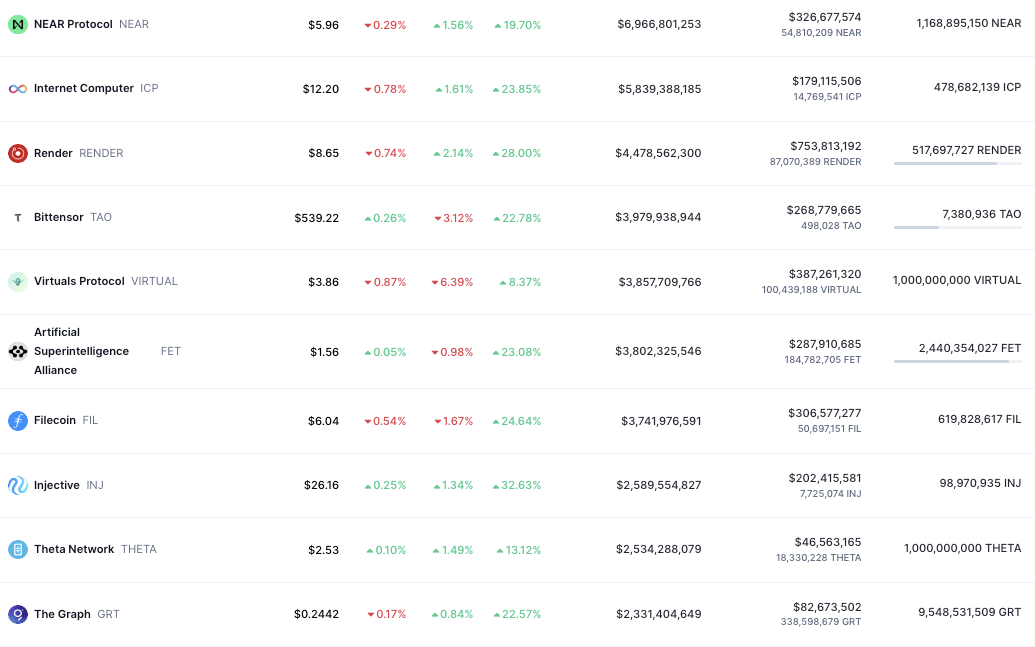Click circulating supply 9,548,531,509 GRT
The image size is (1035, 647).
970,613
